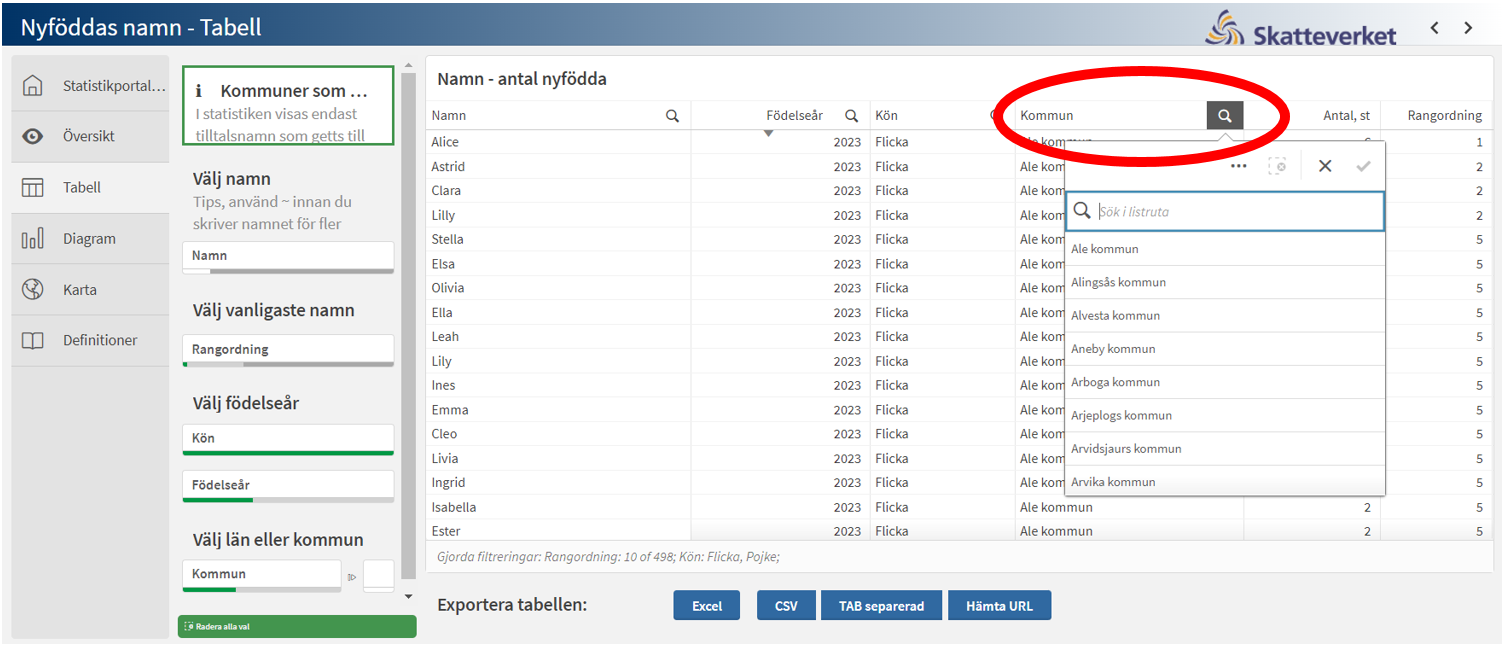Cancel selection with the X icon
The height and width of the screenshot is (648, 1505).
1325,166
